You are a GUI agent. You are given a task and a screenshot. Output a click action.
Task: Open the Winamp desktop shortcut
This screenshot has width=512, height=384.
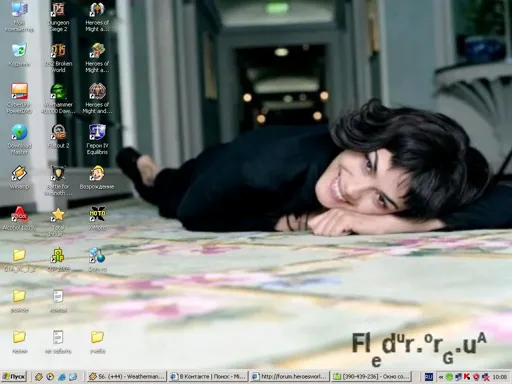(19, 177)
